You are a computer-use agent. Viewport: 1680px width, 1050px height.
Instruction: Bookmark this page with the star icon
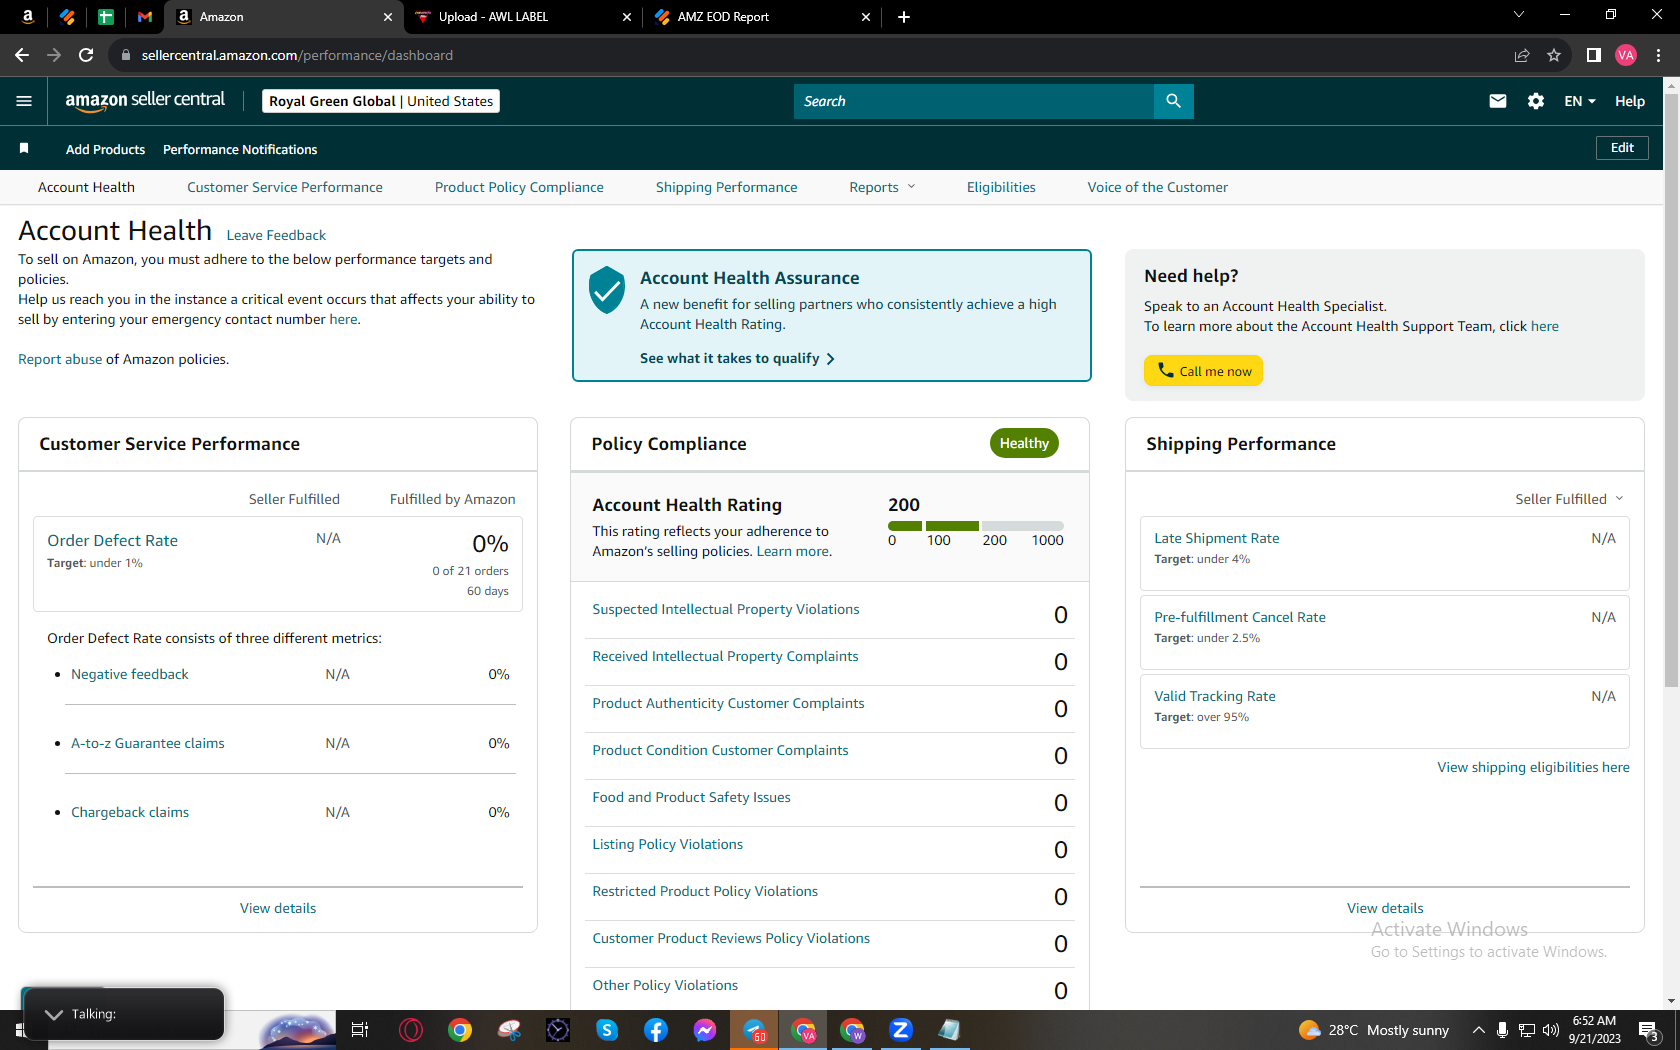(x=1553, y=55)
